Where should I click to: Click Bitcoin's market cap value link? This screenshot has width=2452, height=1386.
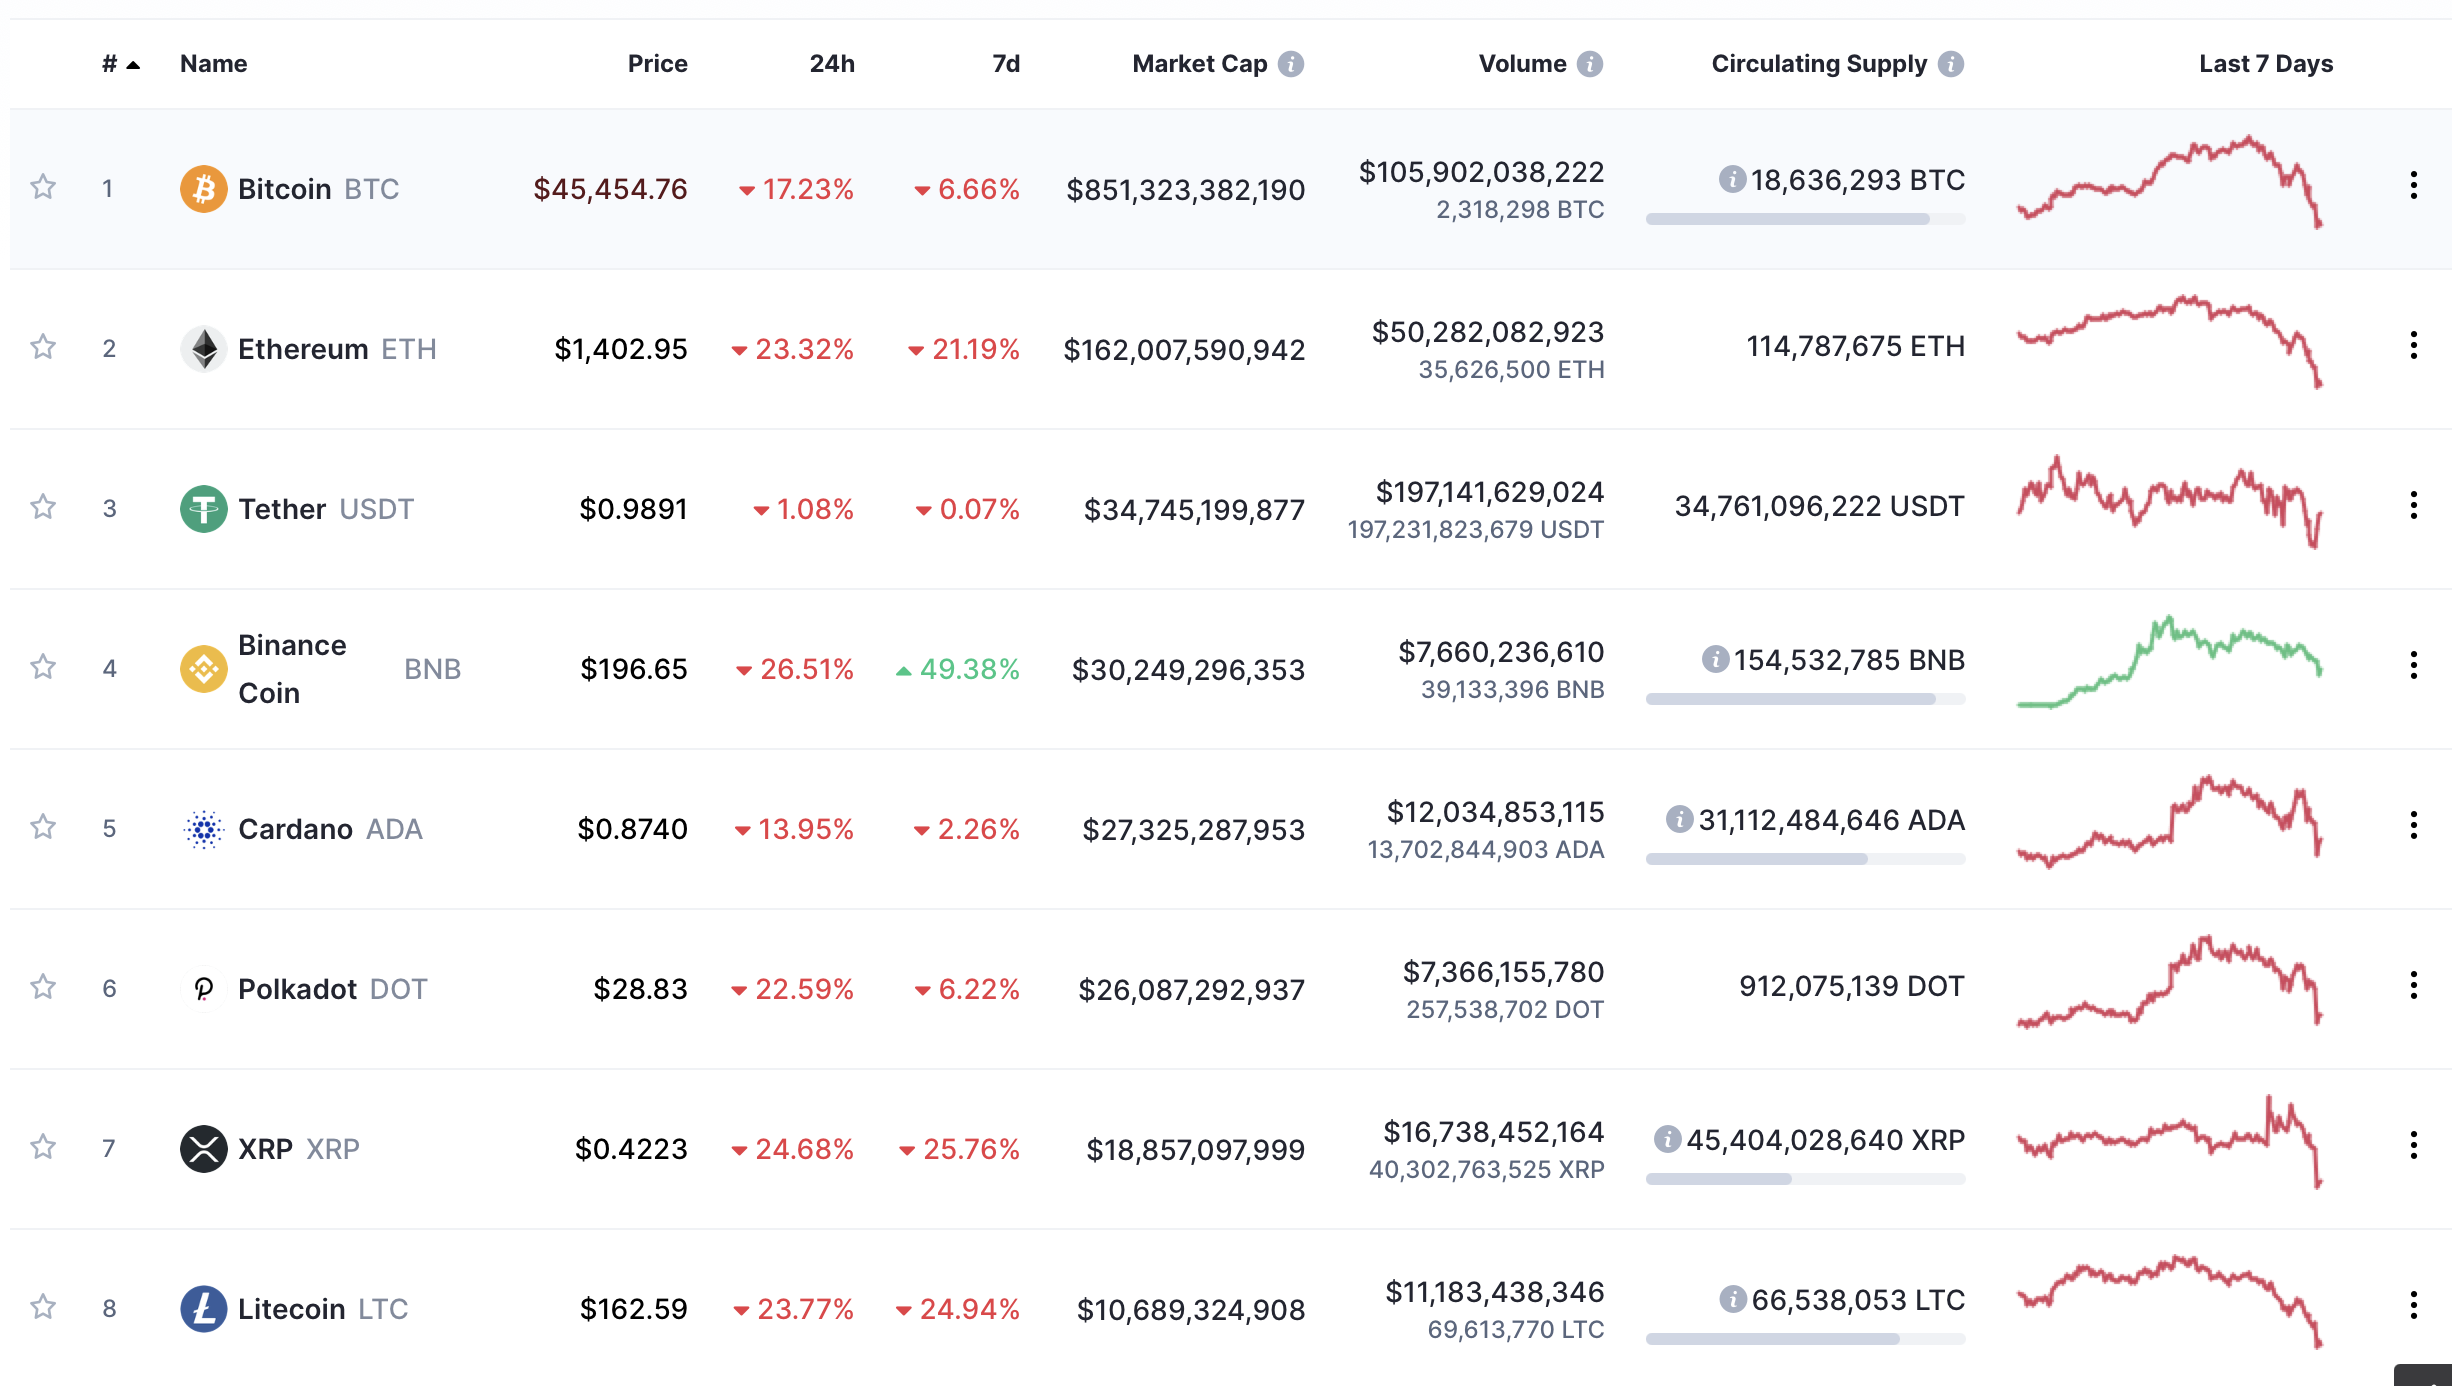pyautogui.click(x=1185, y=190)
